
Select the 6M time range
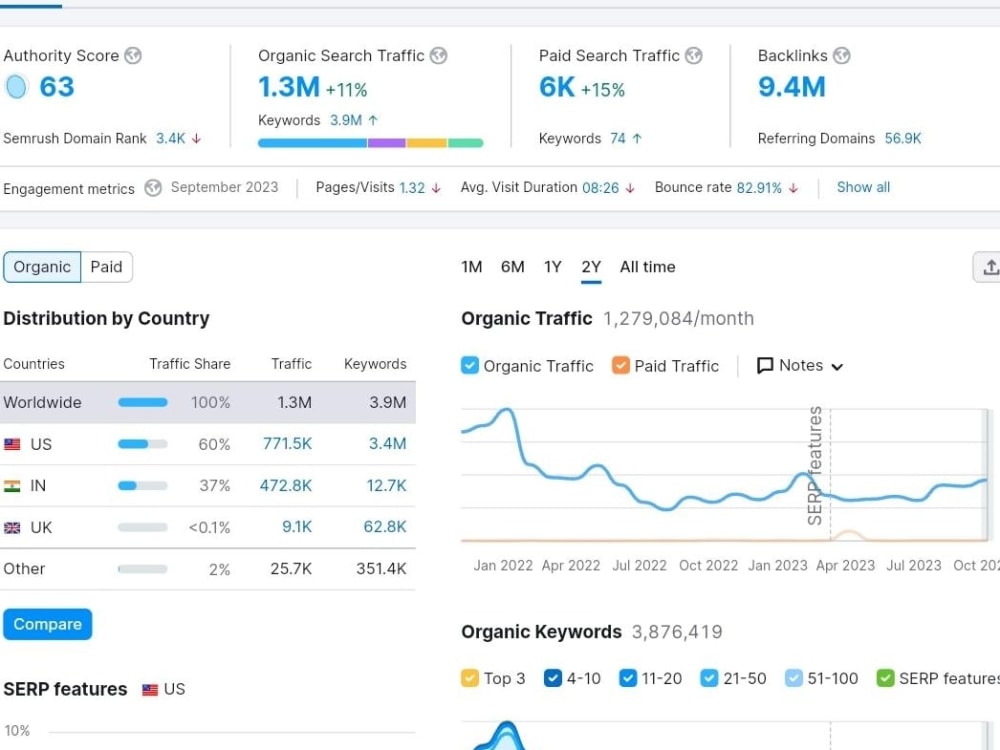(x=513, y=267)
